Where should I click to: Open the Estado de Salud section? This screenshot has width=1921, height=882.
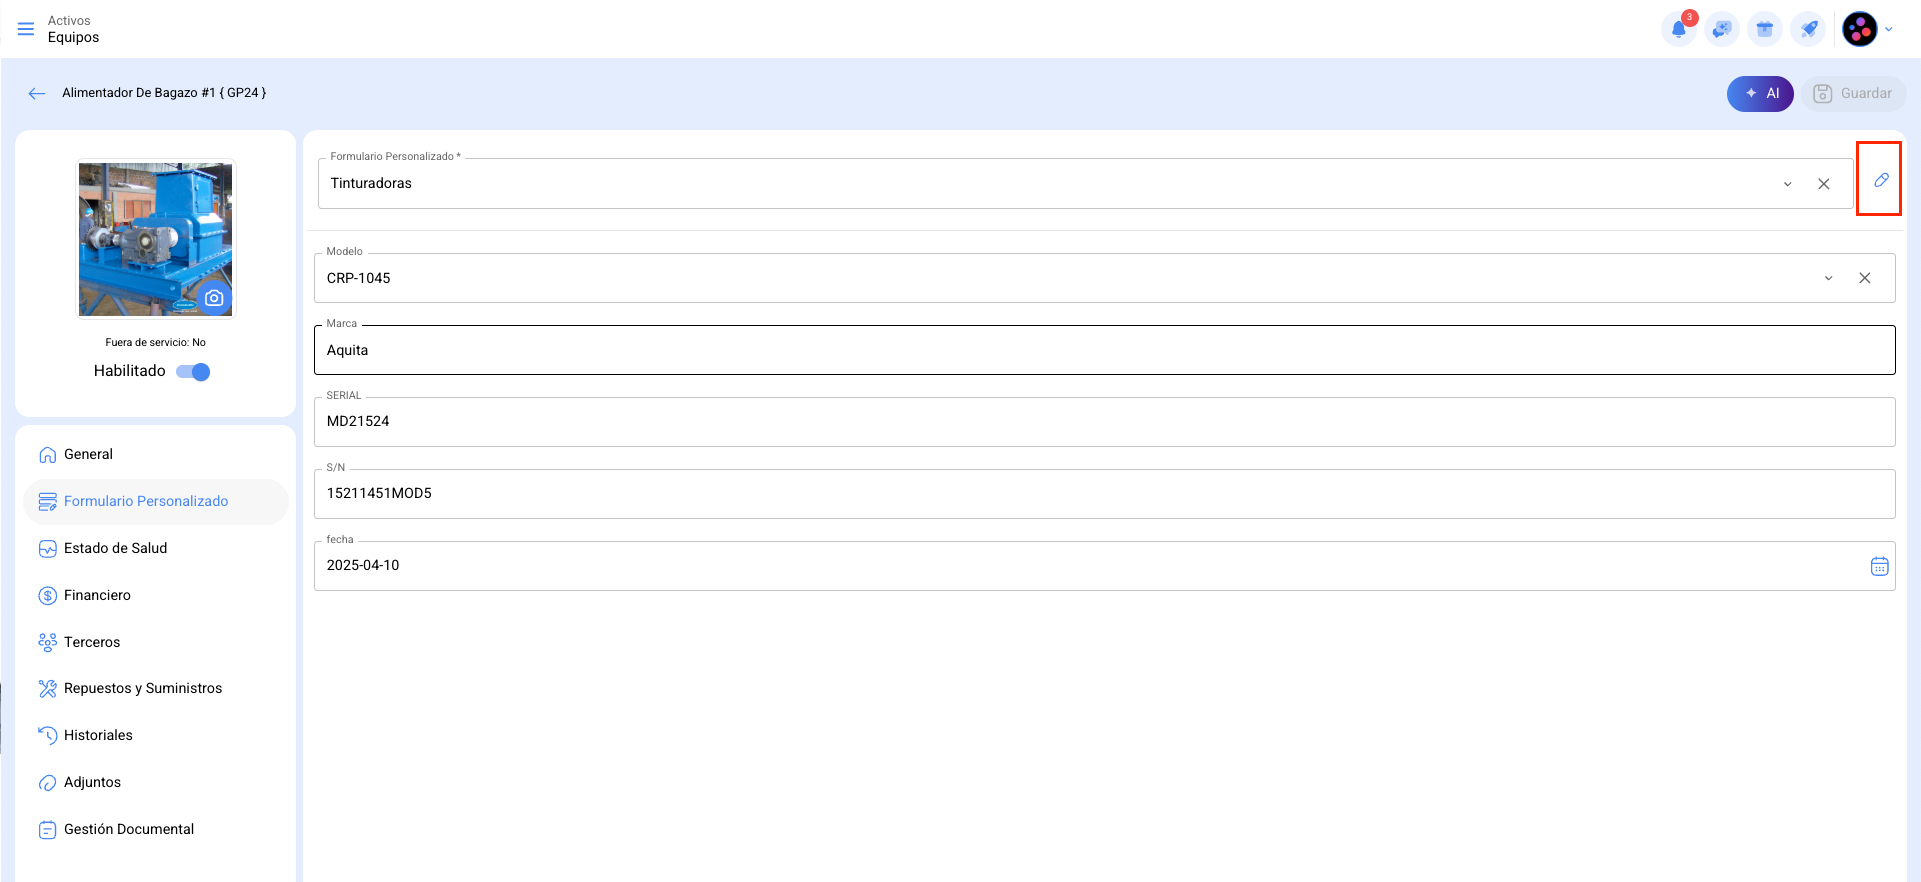(x=115, y=548)
